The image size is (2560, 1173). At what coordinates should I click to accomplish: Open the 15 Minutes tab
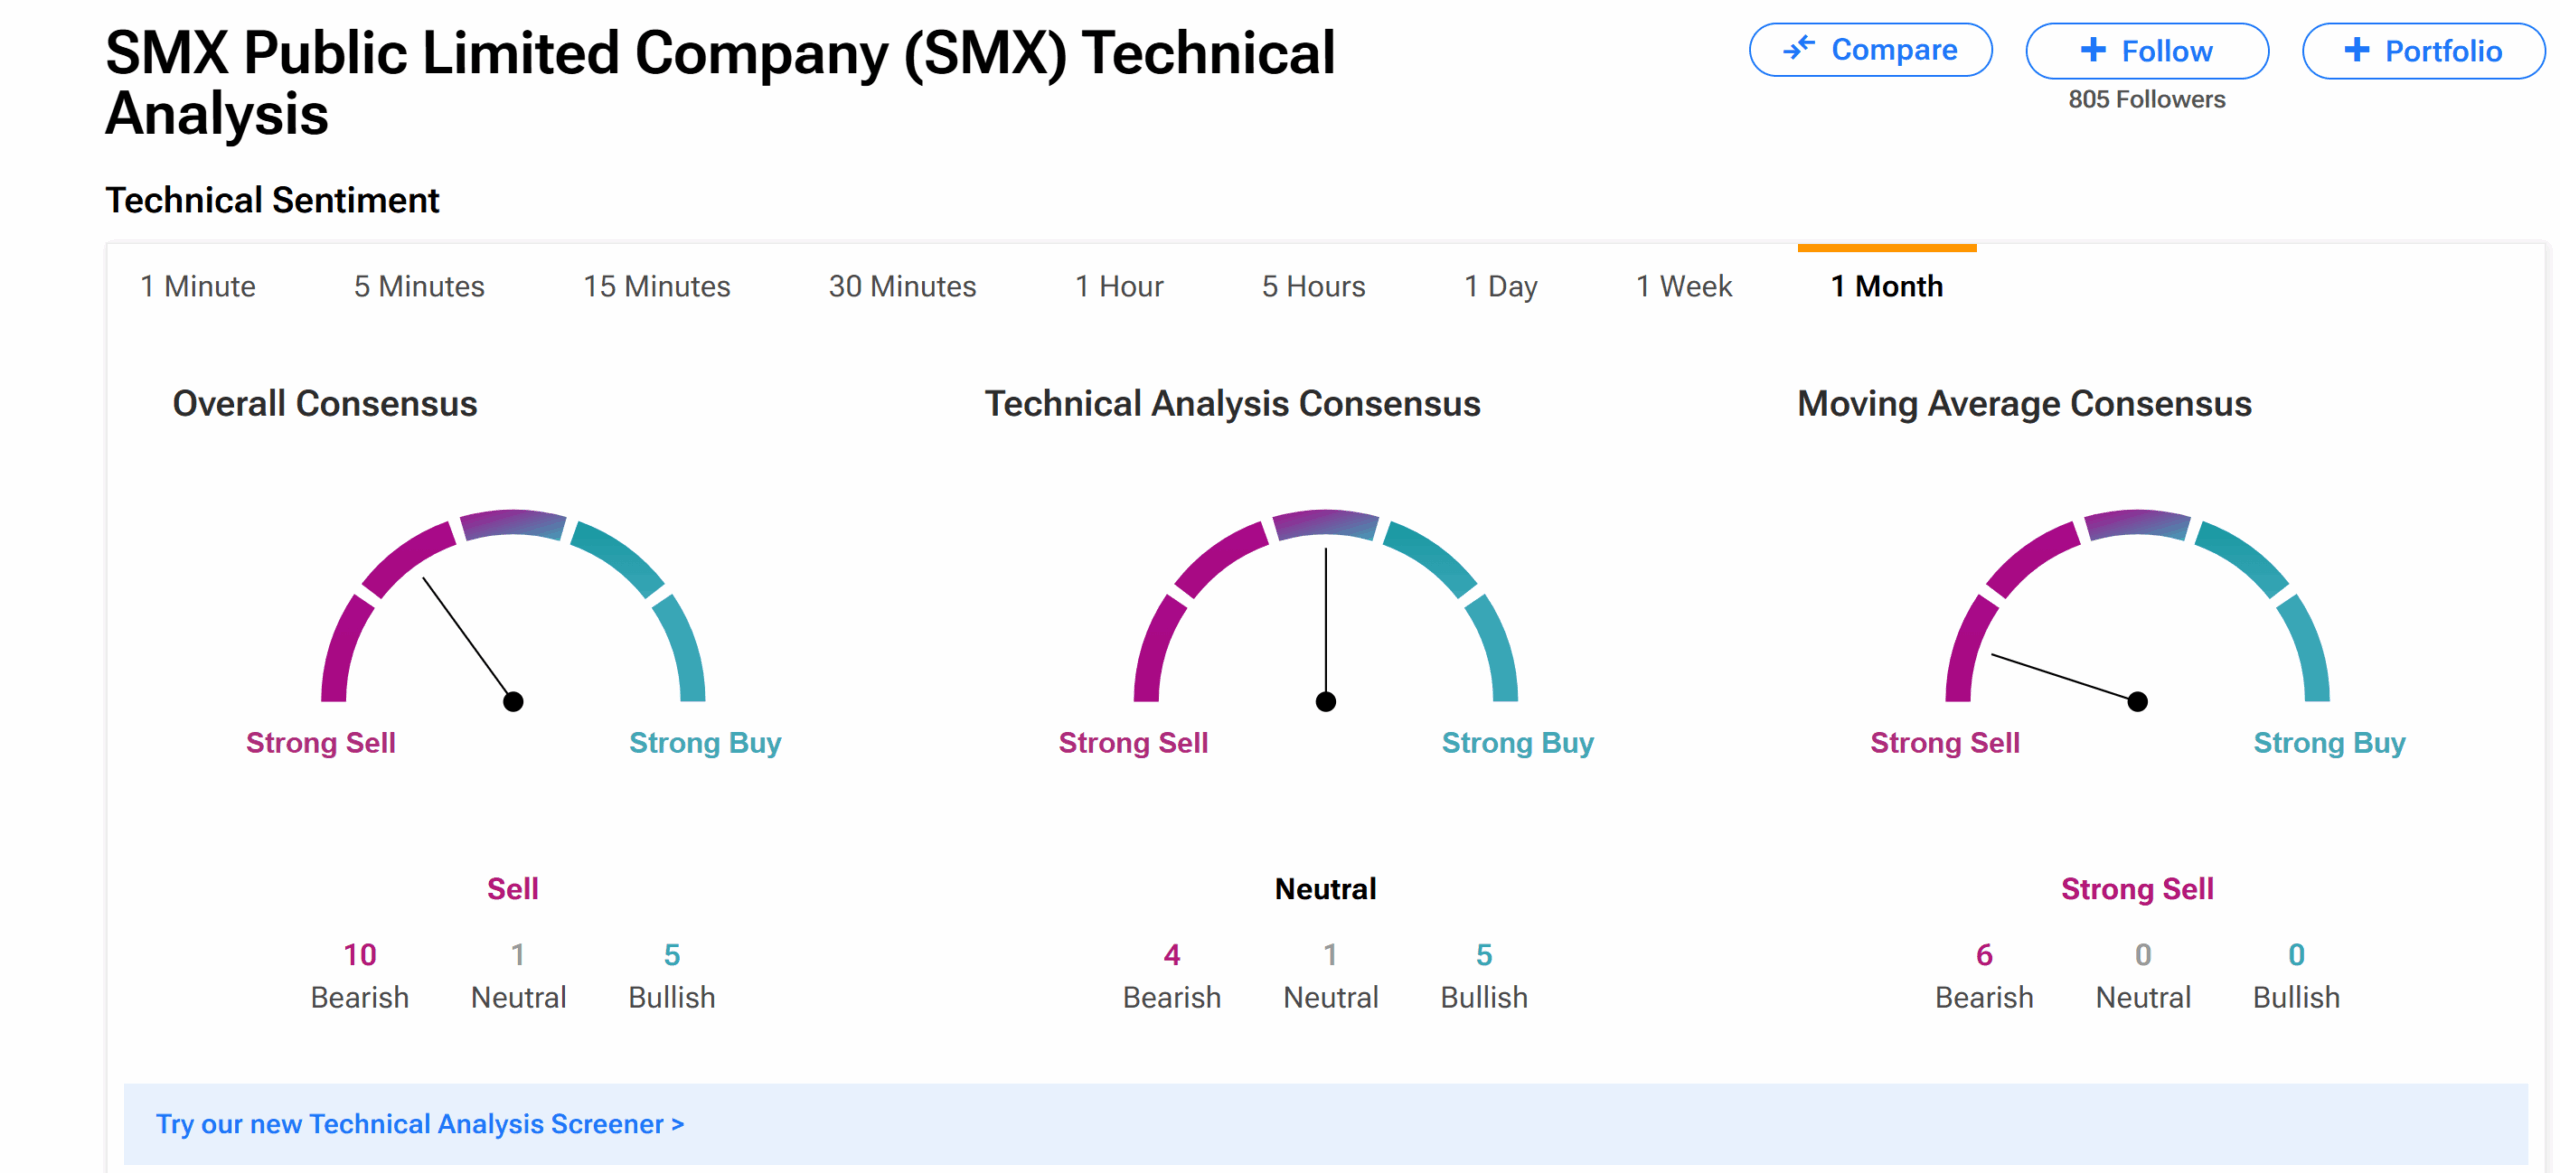(656, 286)
